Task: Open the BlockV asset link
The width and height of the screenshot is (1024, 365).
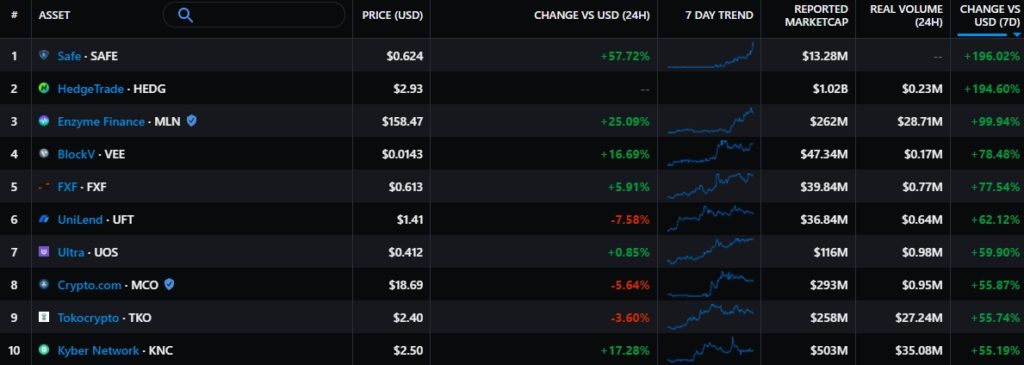Action: point(76,154)
